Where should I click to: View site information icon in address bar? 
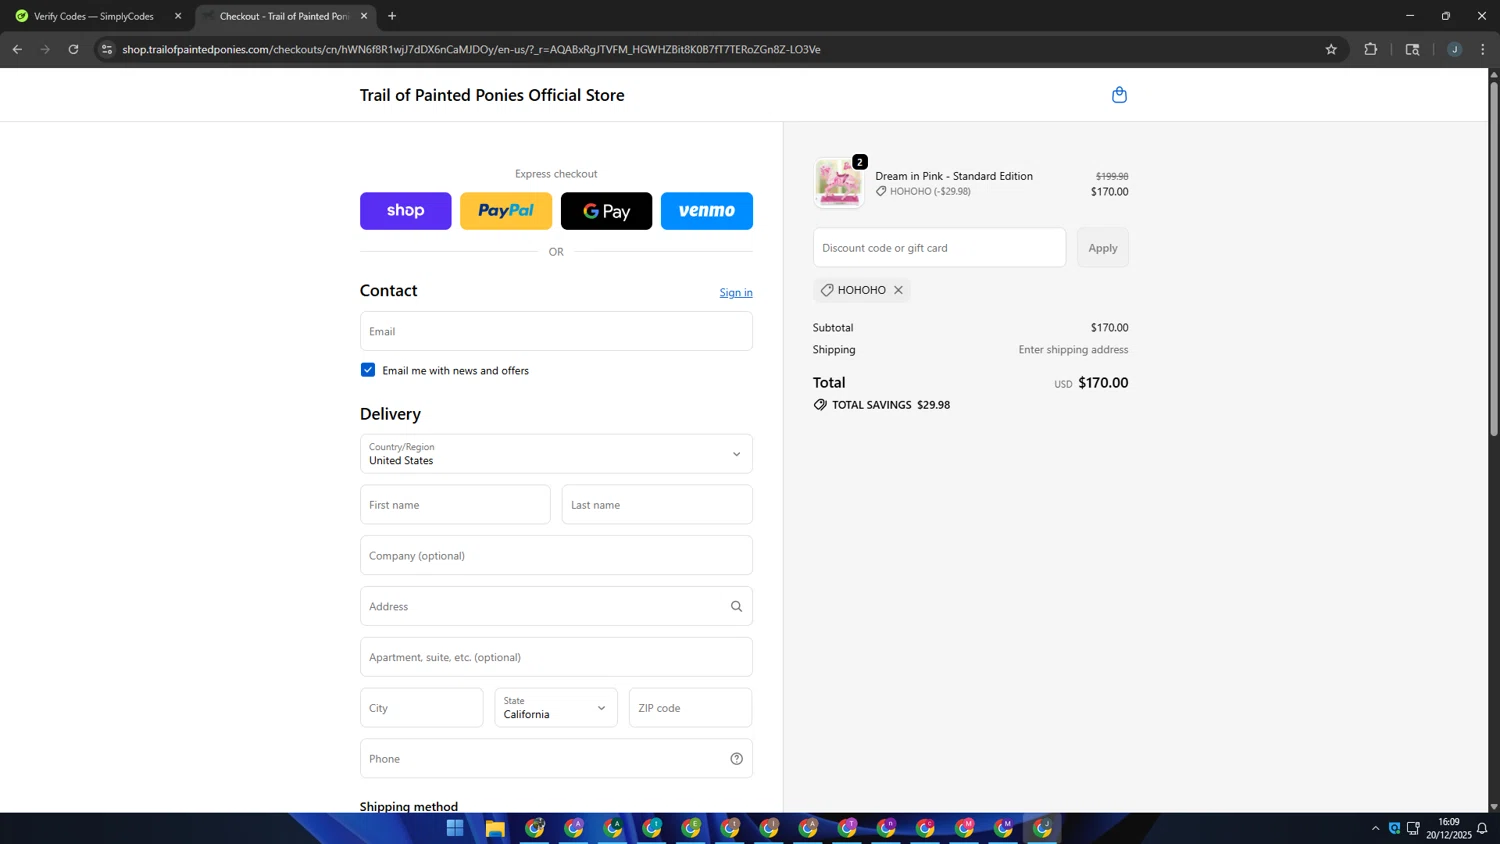pyautogui.click(x=107, y=49)
